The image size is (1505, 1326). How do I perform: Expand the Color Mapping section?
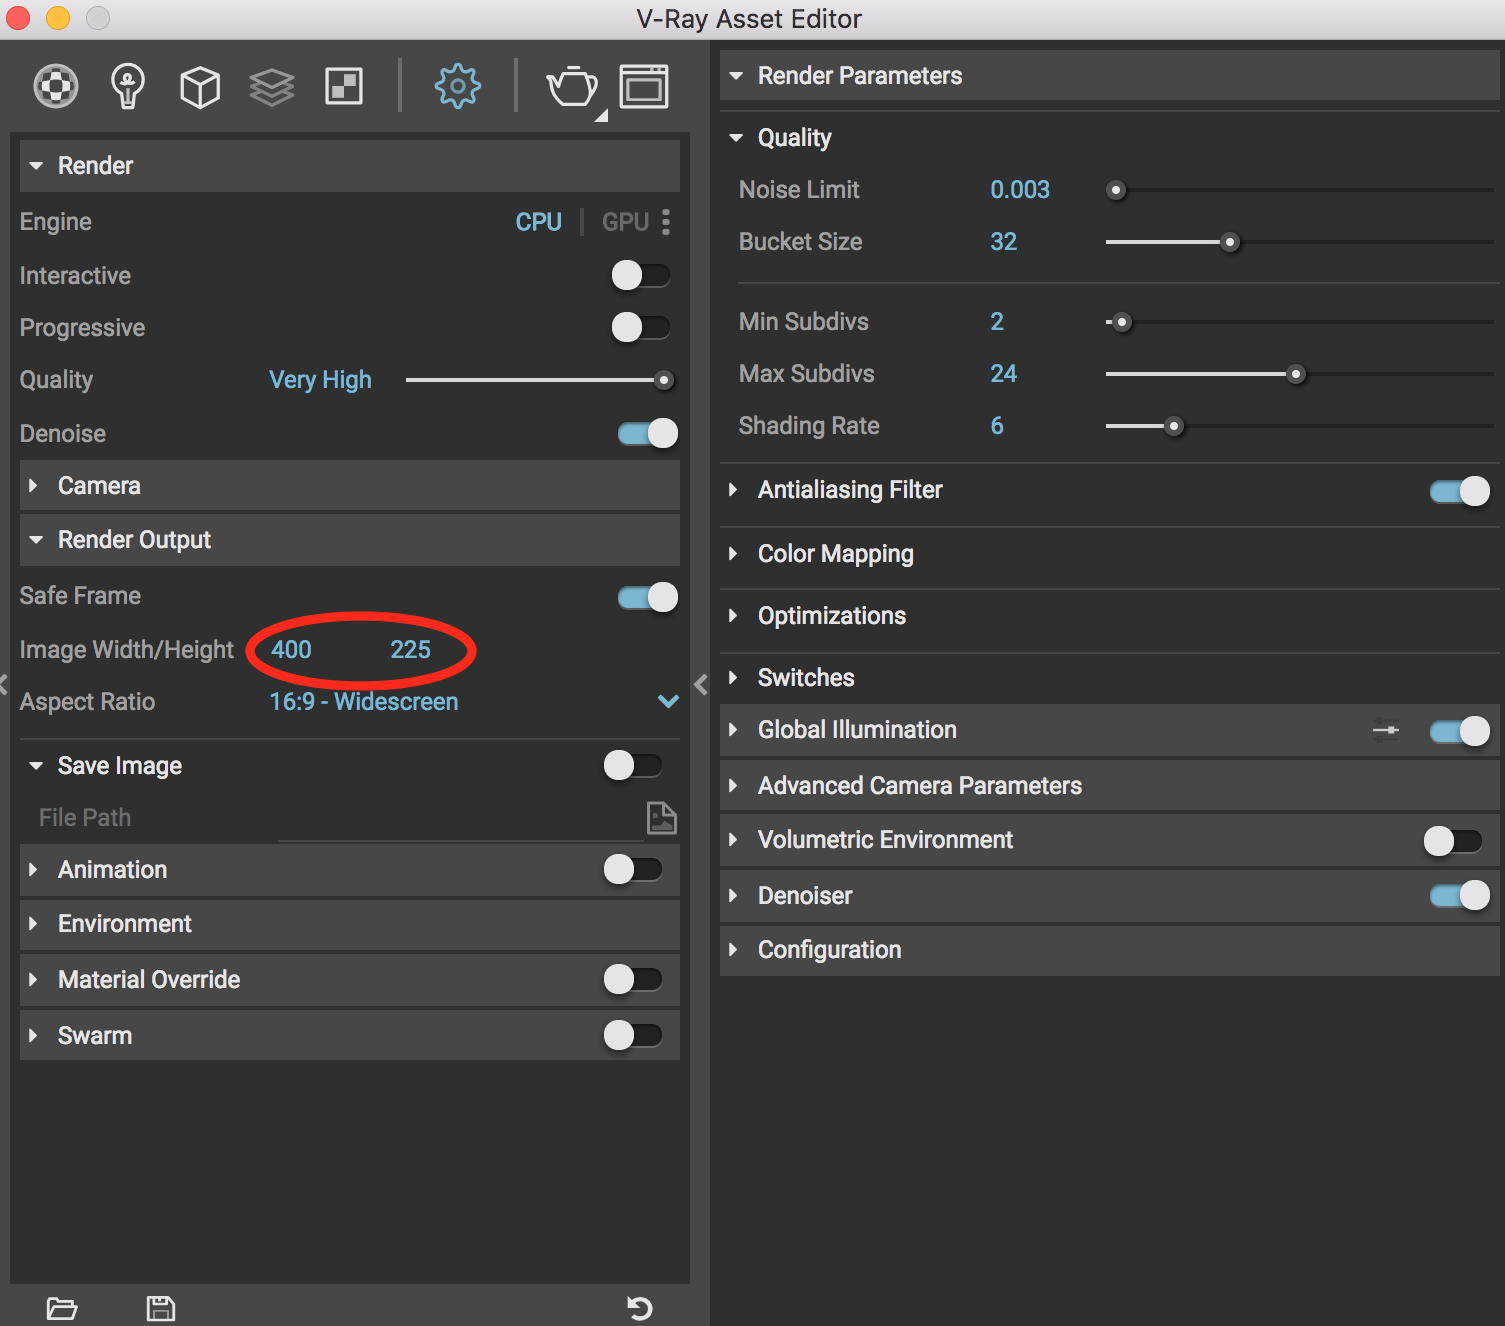835,554
